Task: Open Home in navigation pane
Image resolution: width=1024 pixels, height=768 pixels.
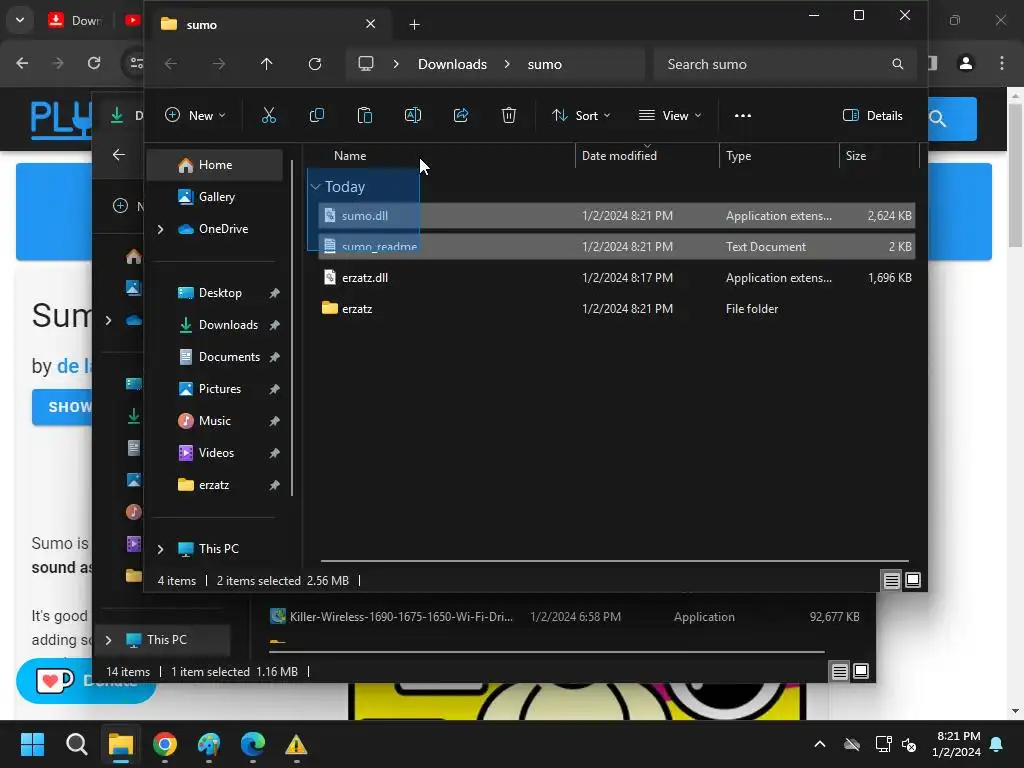Action: tap(214, 165)
